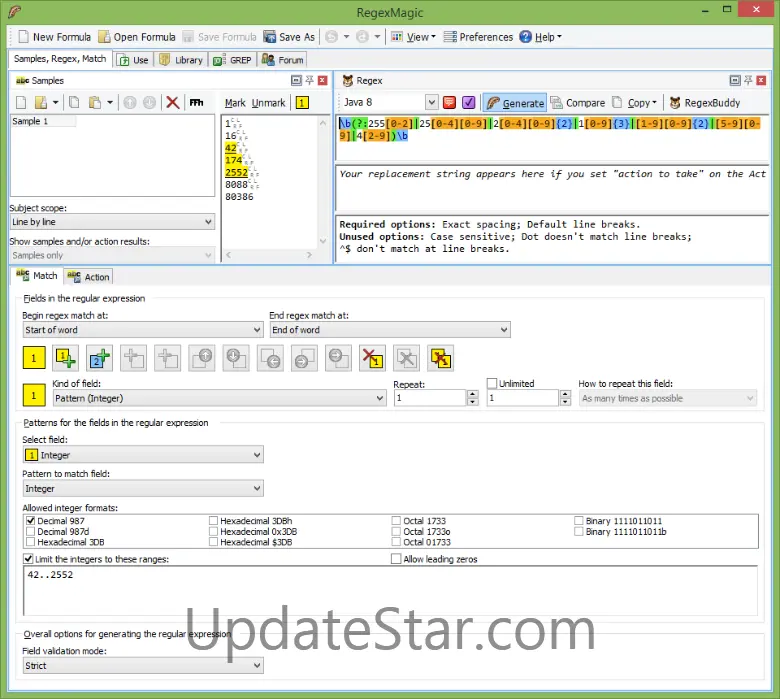Increase the Repeat maximum value spinner

(x=565, y=394)
